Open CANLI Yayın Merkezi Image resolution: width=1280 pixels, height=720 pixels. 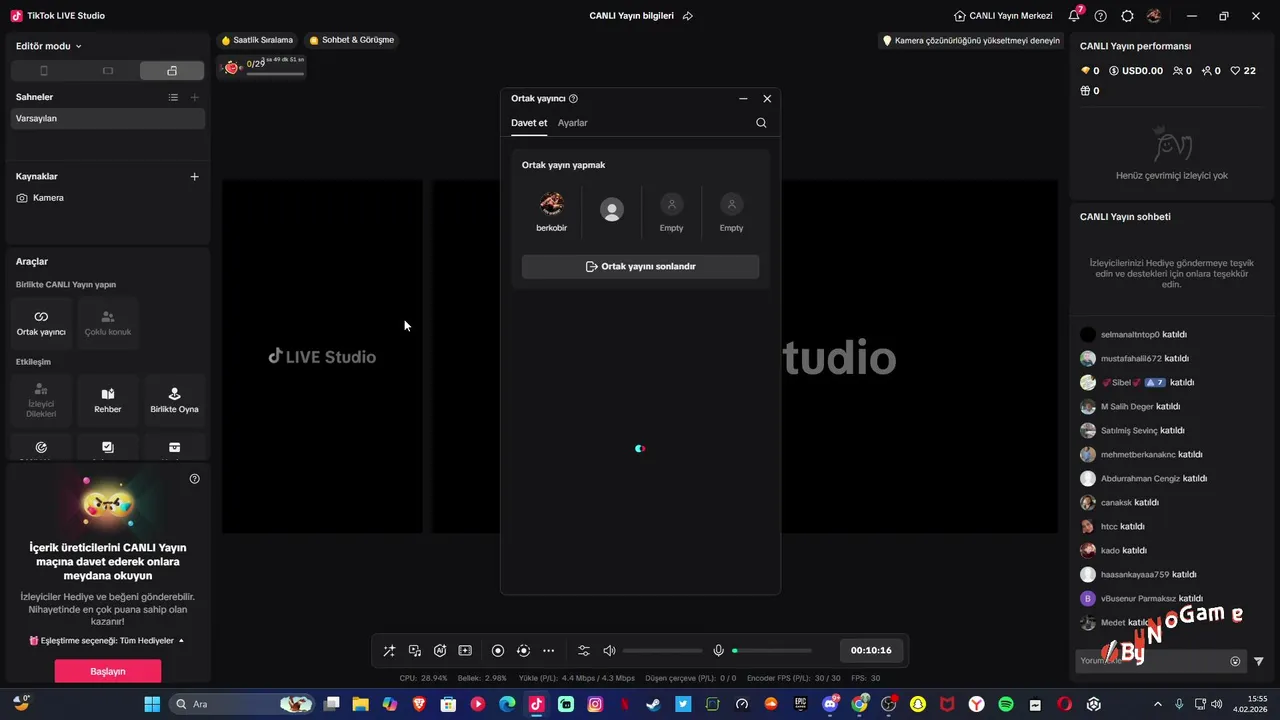[x=1003, y=16]
